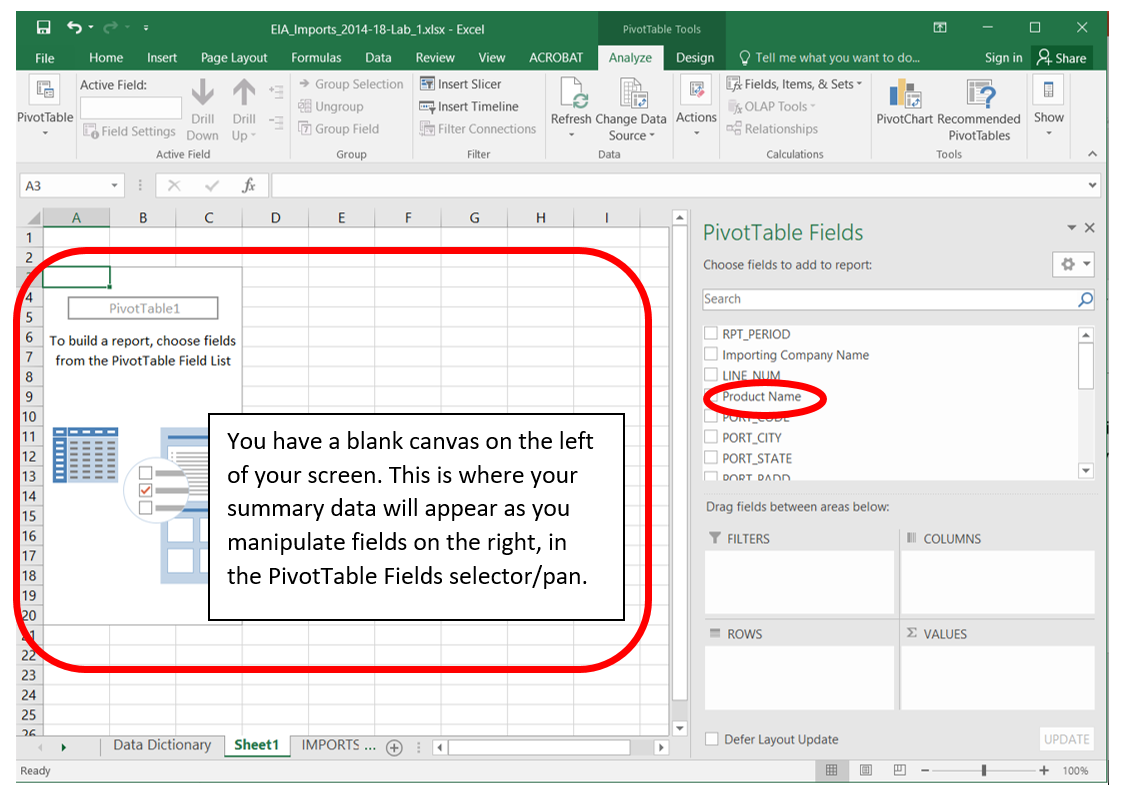Viewport: 1133px width, 799px height.
Task: Open the PivotTable Fields options gear menu
Action: pyautogui.click(x=1073, y=263)
